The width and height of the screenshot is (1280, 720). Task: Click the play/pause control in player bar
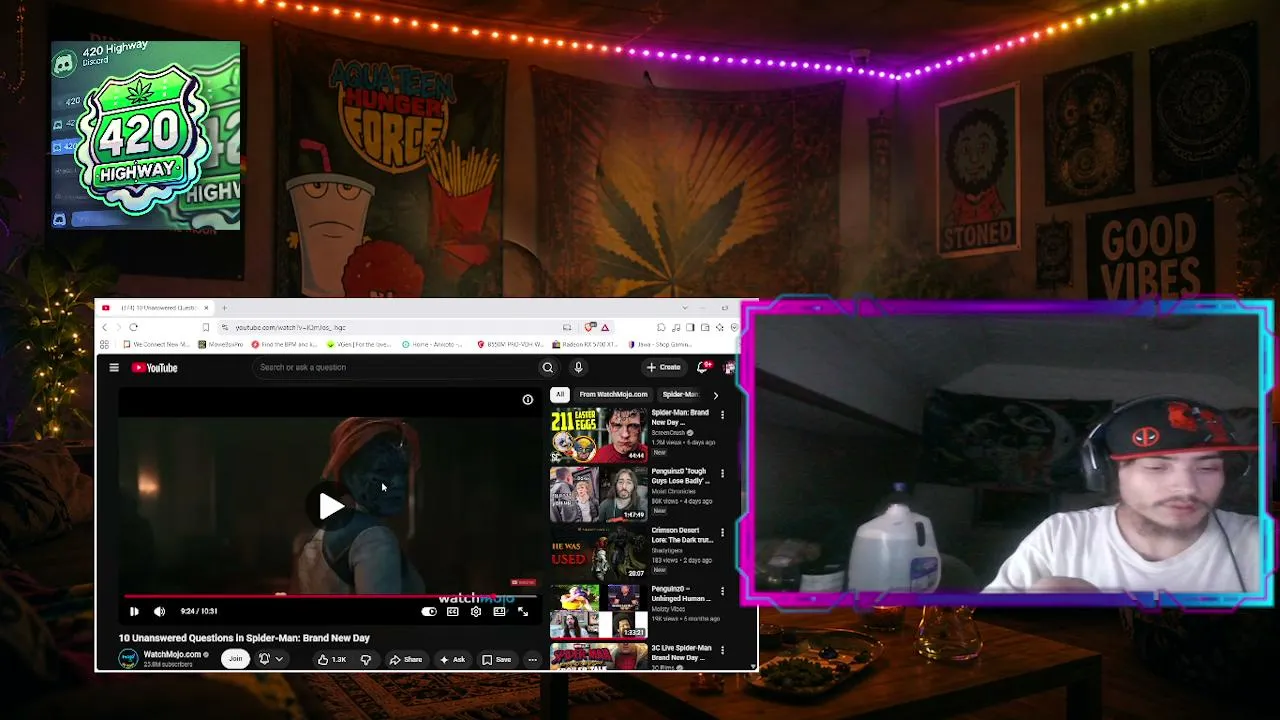(x=134, y=611)
